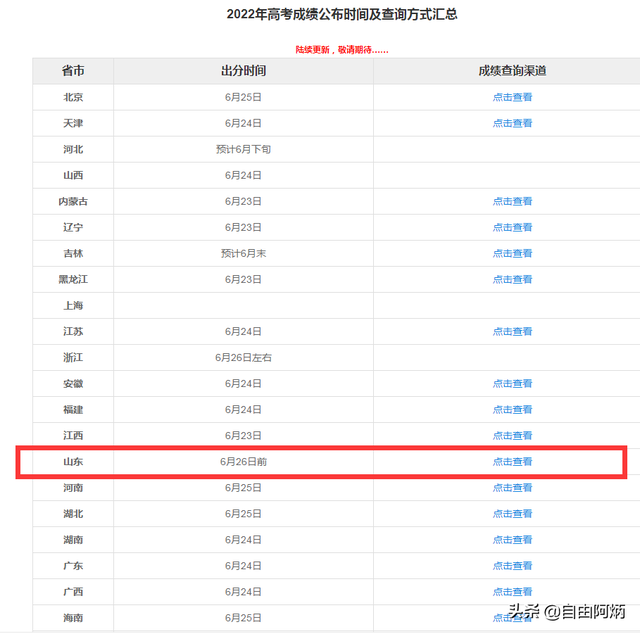
Task: Click the 6月26日左右 date for 浙江
Action: pyautogui.click(x=243, y=358)
